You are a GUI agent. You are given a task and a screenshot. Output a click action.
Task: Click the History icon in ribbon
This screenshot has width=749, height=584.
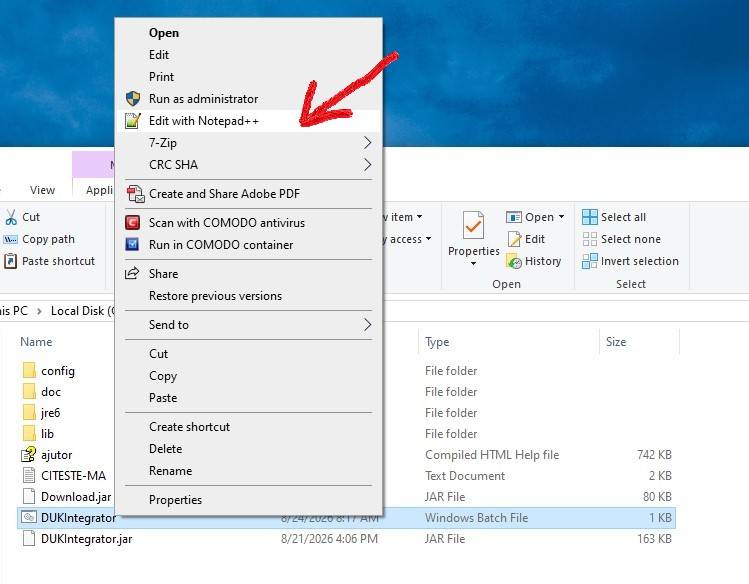[x=514, y=261]
